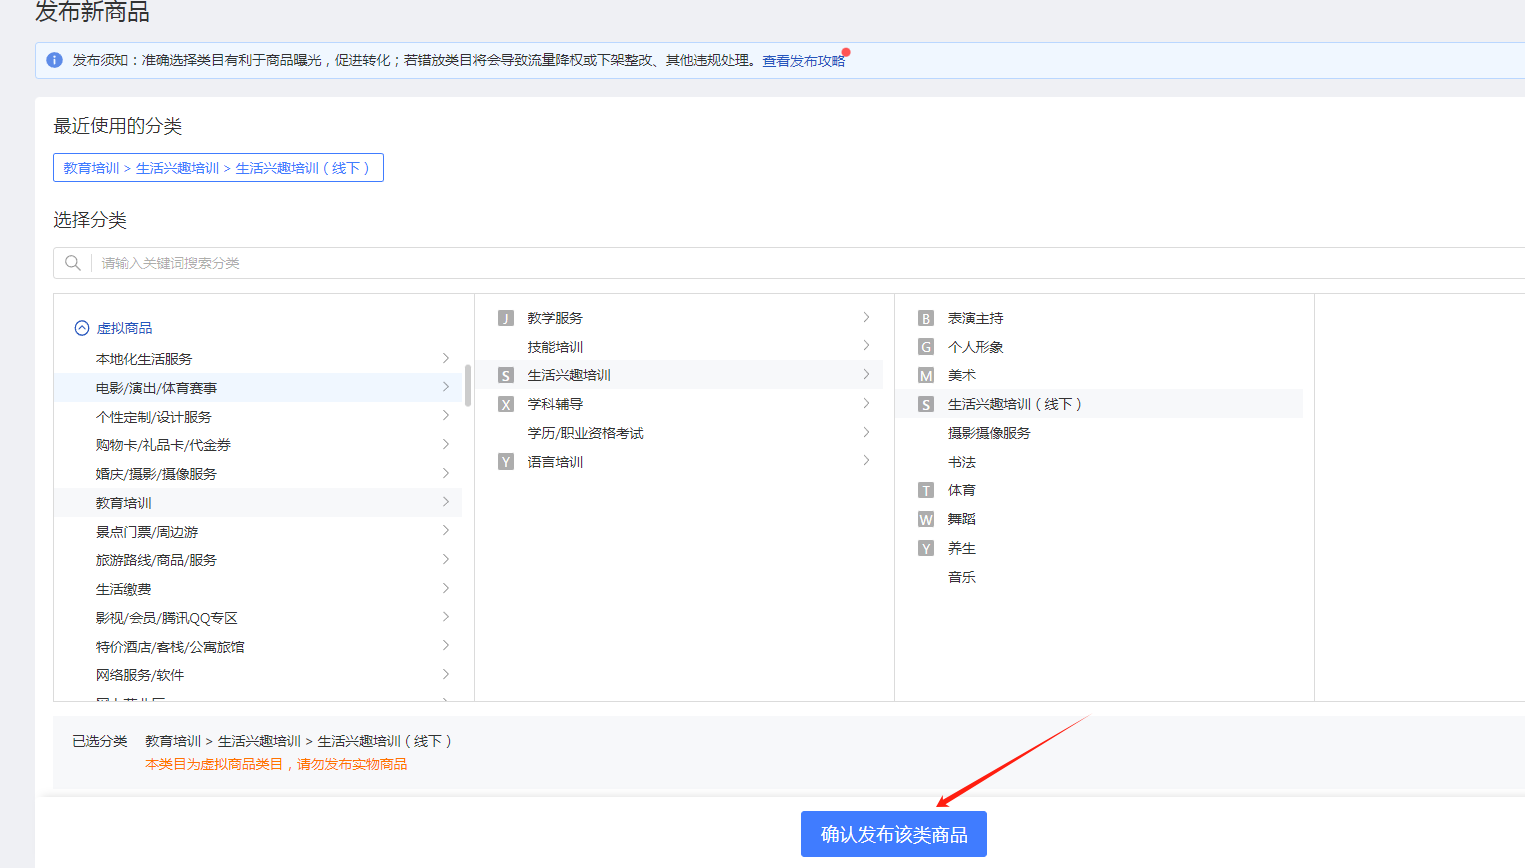The height and width of the screenshot is (868, 1525).
Task: Click the B letter badge beside 表演主持
Action: (926, 318)
